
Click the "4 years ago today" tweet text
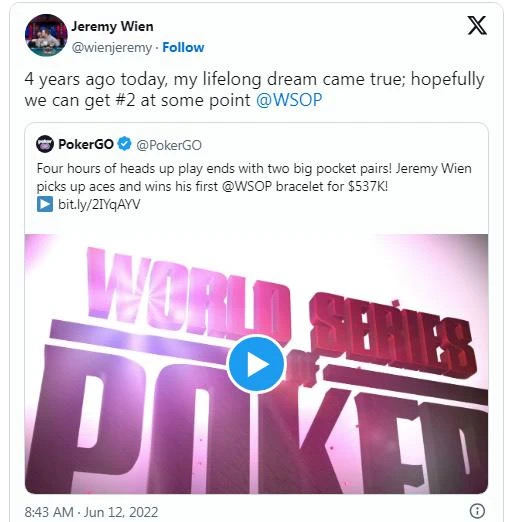point(254,90)
